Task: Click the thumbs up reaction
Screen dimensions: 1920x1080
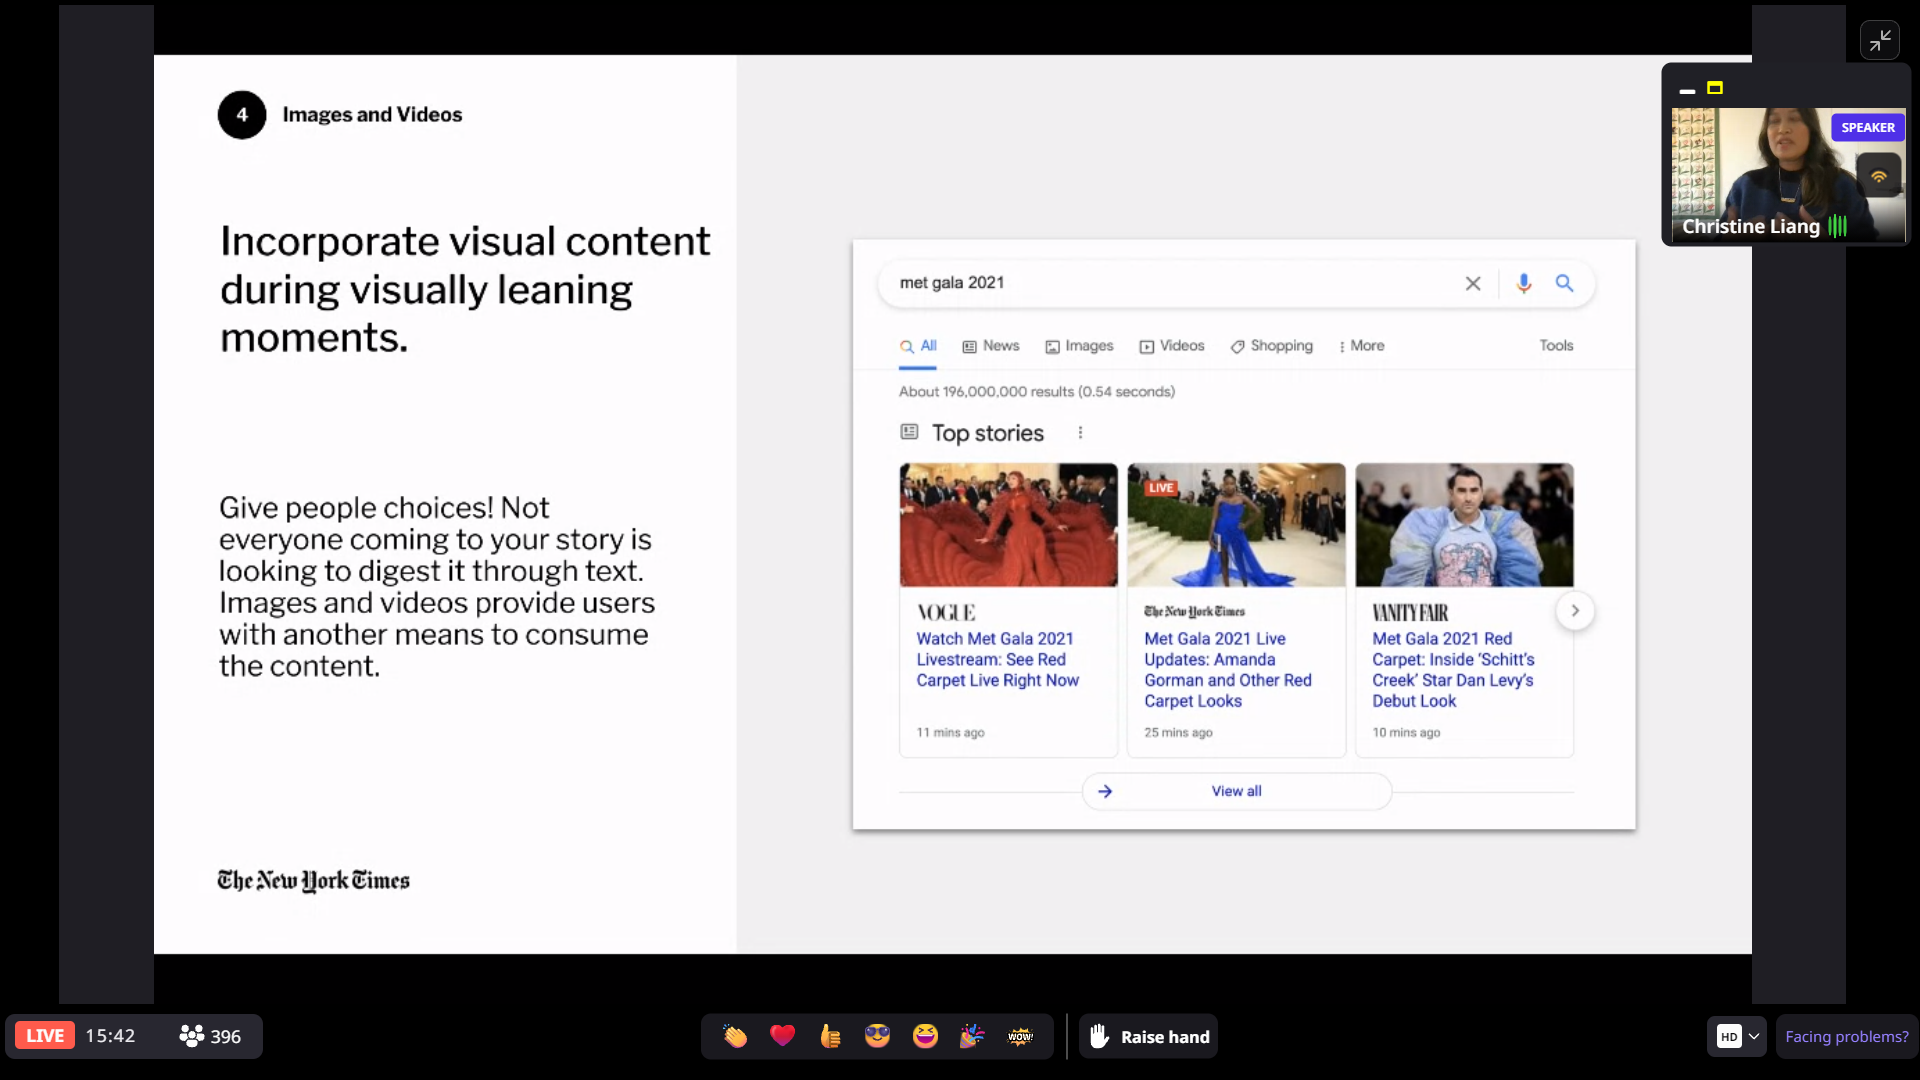Action: pos(830,1036)
